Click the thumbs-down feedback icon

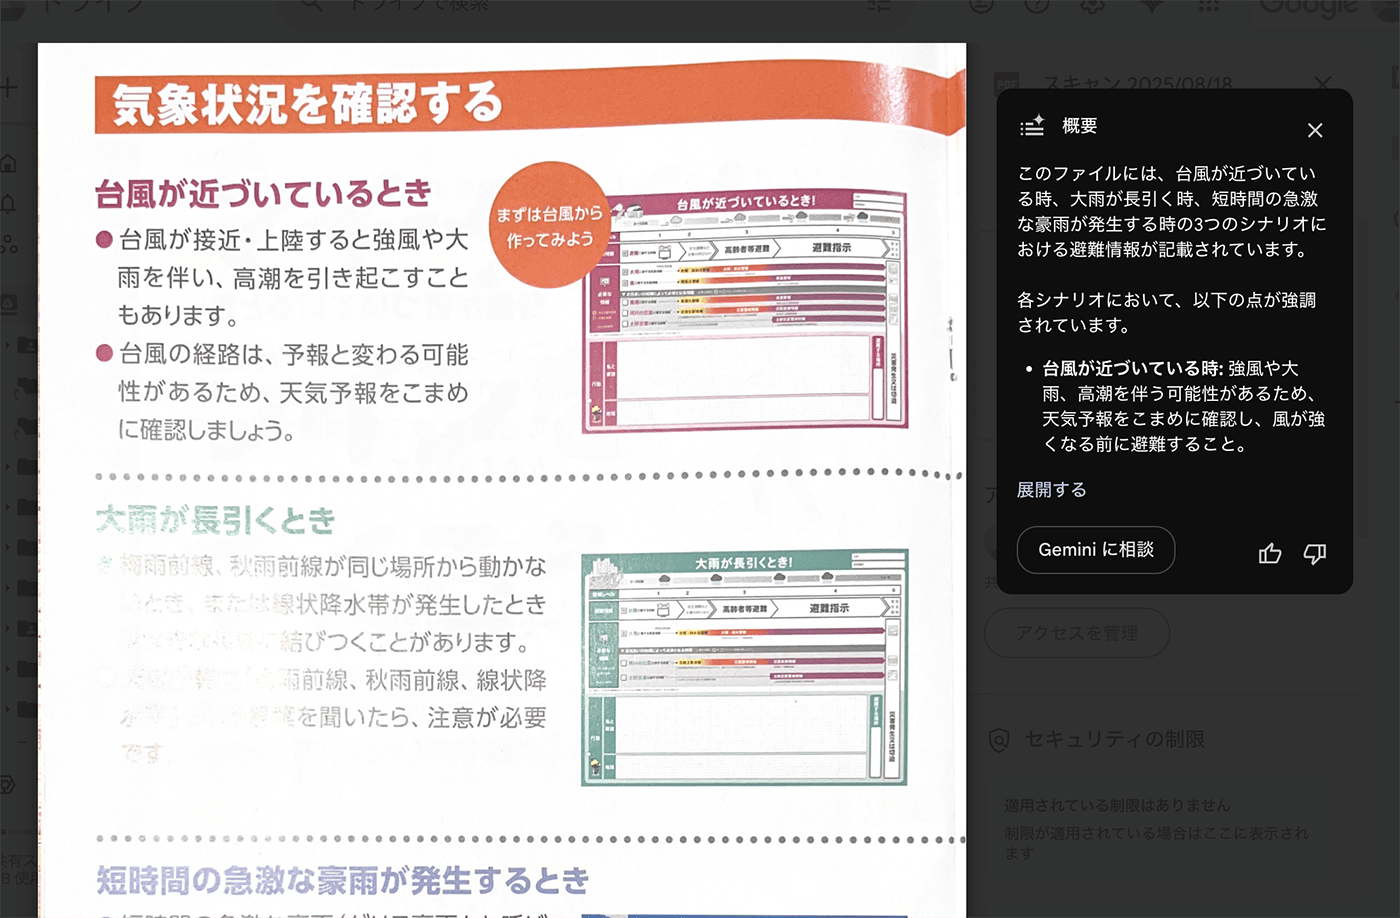pos(1315,553)
